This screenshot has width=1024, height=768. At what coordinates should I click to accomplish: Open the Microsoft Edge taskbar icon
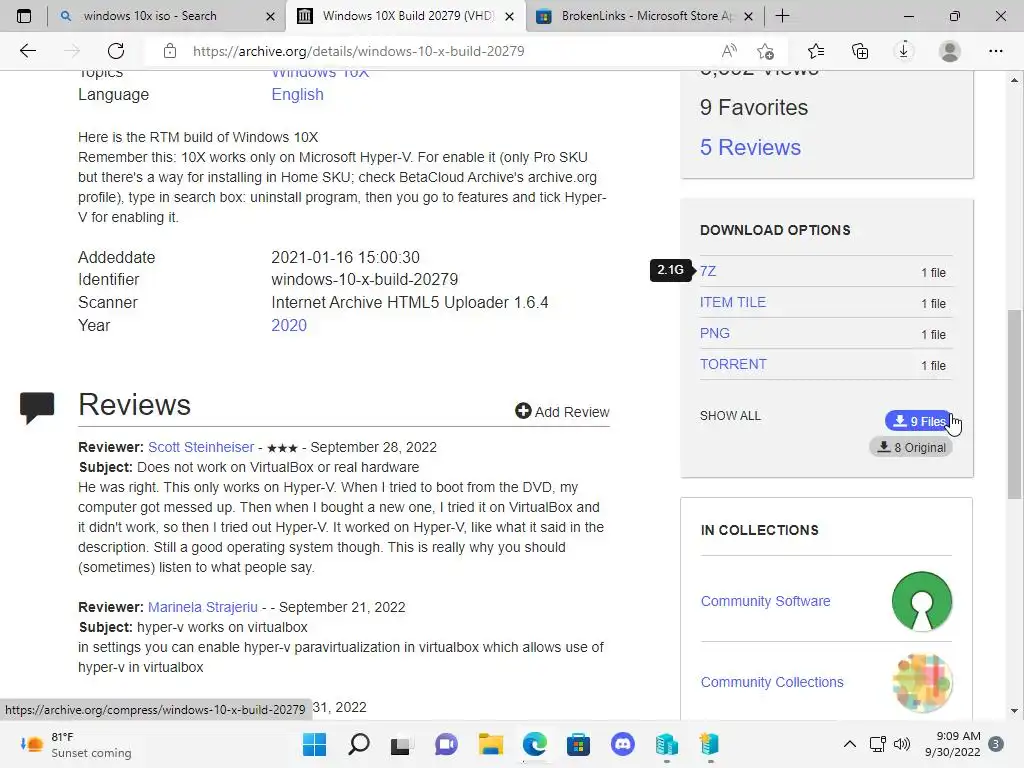(534, 744)
